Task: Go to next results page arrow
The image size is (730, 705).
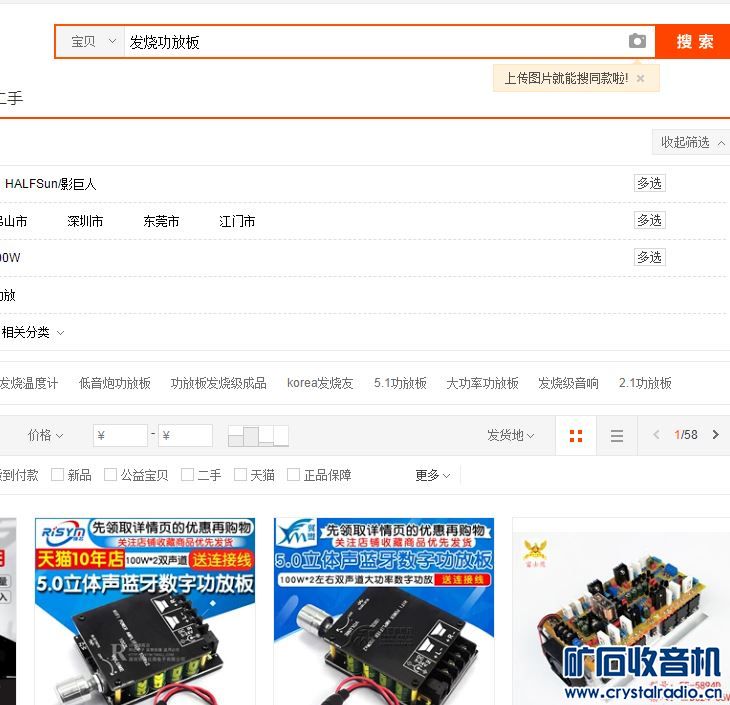Action: tap(716, 435)
